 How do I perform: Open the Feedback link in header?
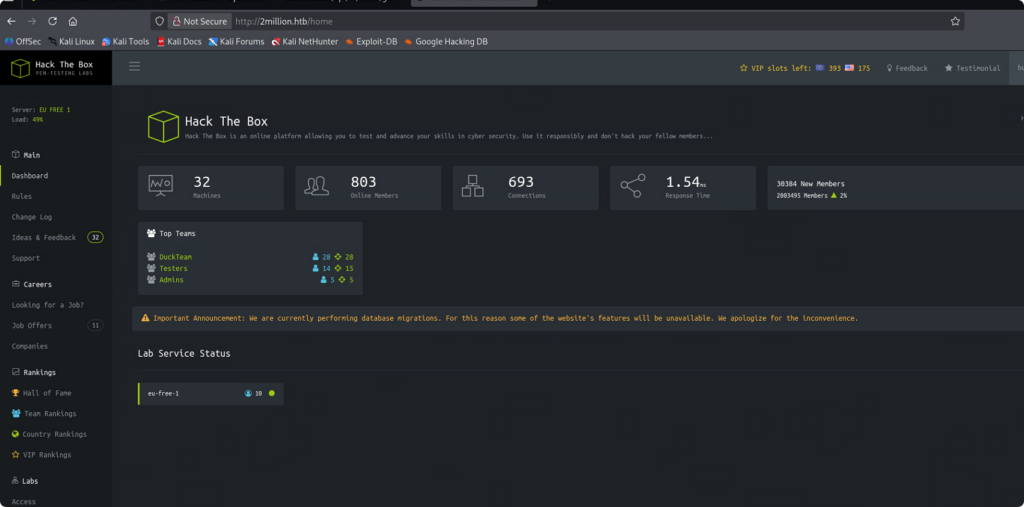tap(906, 68)
